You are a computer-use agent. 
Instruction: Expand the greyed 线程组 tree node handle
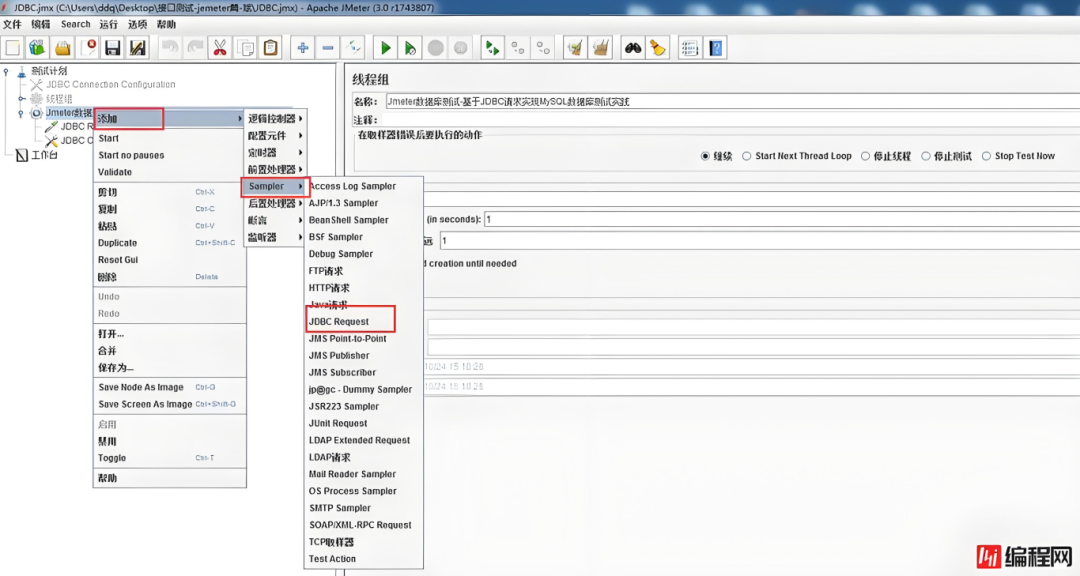21,99
